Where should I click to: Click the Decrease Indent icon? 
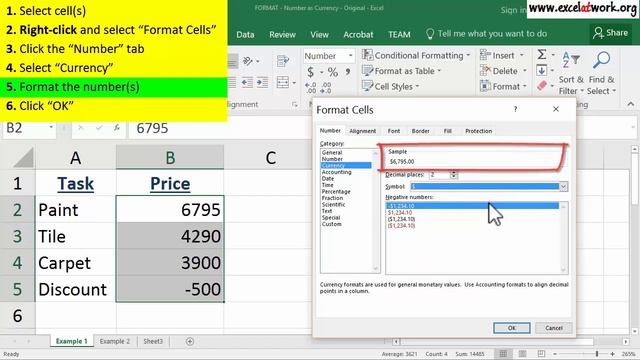tap(247, 82)
